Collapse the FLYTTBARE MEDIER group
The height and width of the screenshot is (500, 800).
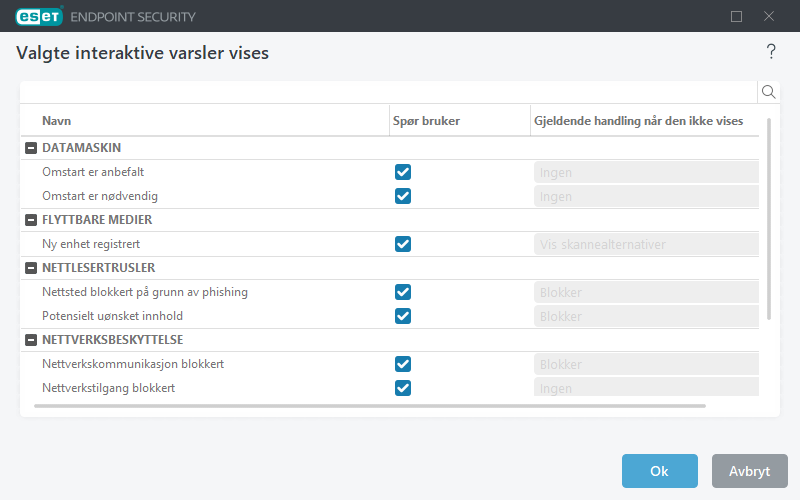31,220
